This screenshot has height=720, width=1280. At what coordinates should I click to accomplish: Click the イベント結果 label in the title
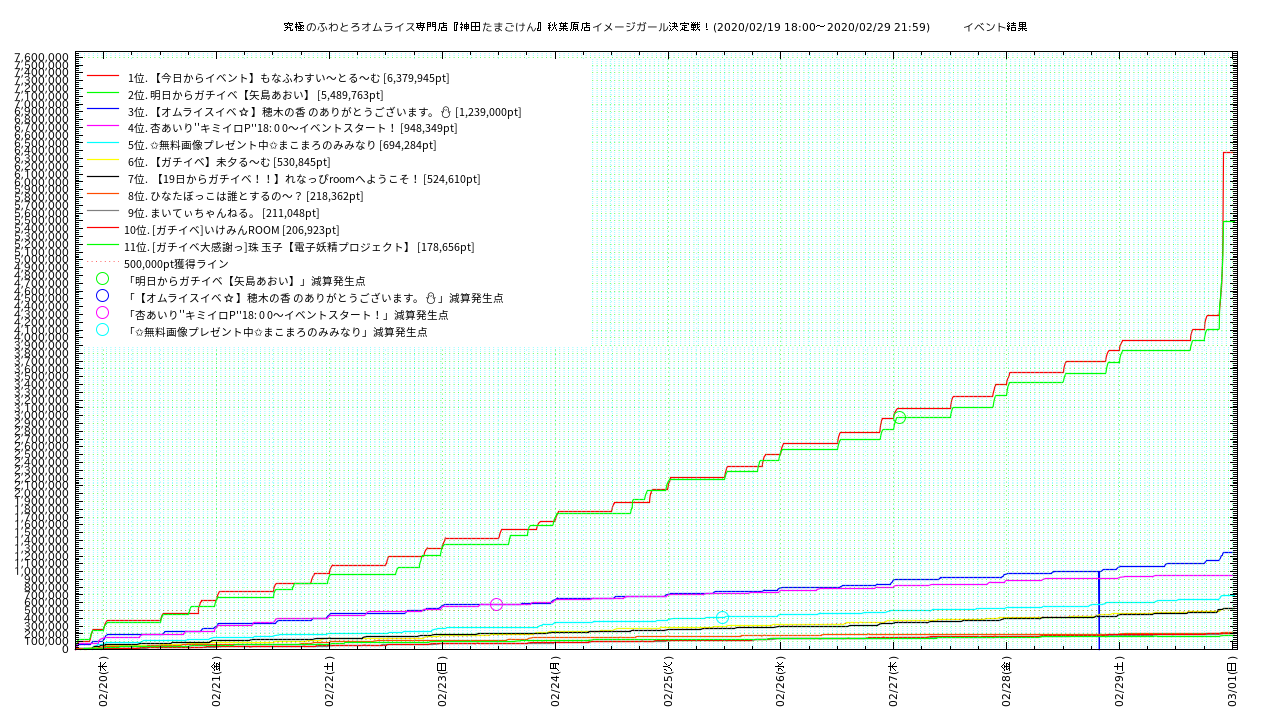995,27
